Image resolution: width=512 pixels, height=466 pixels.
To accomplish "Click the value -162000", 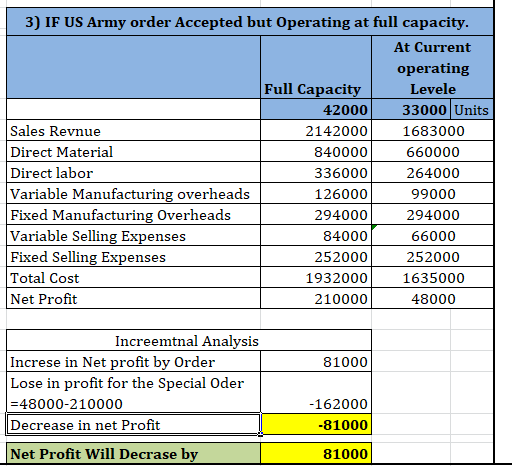I will [316, 393].
